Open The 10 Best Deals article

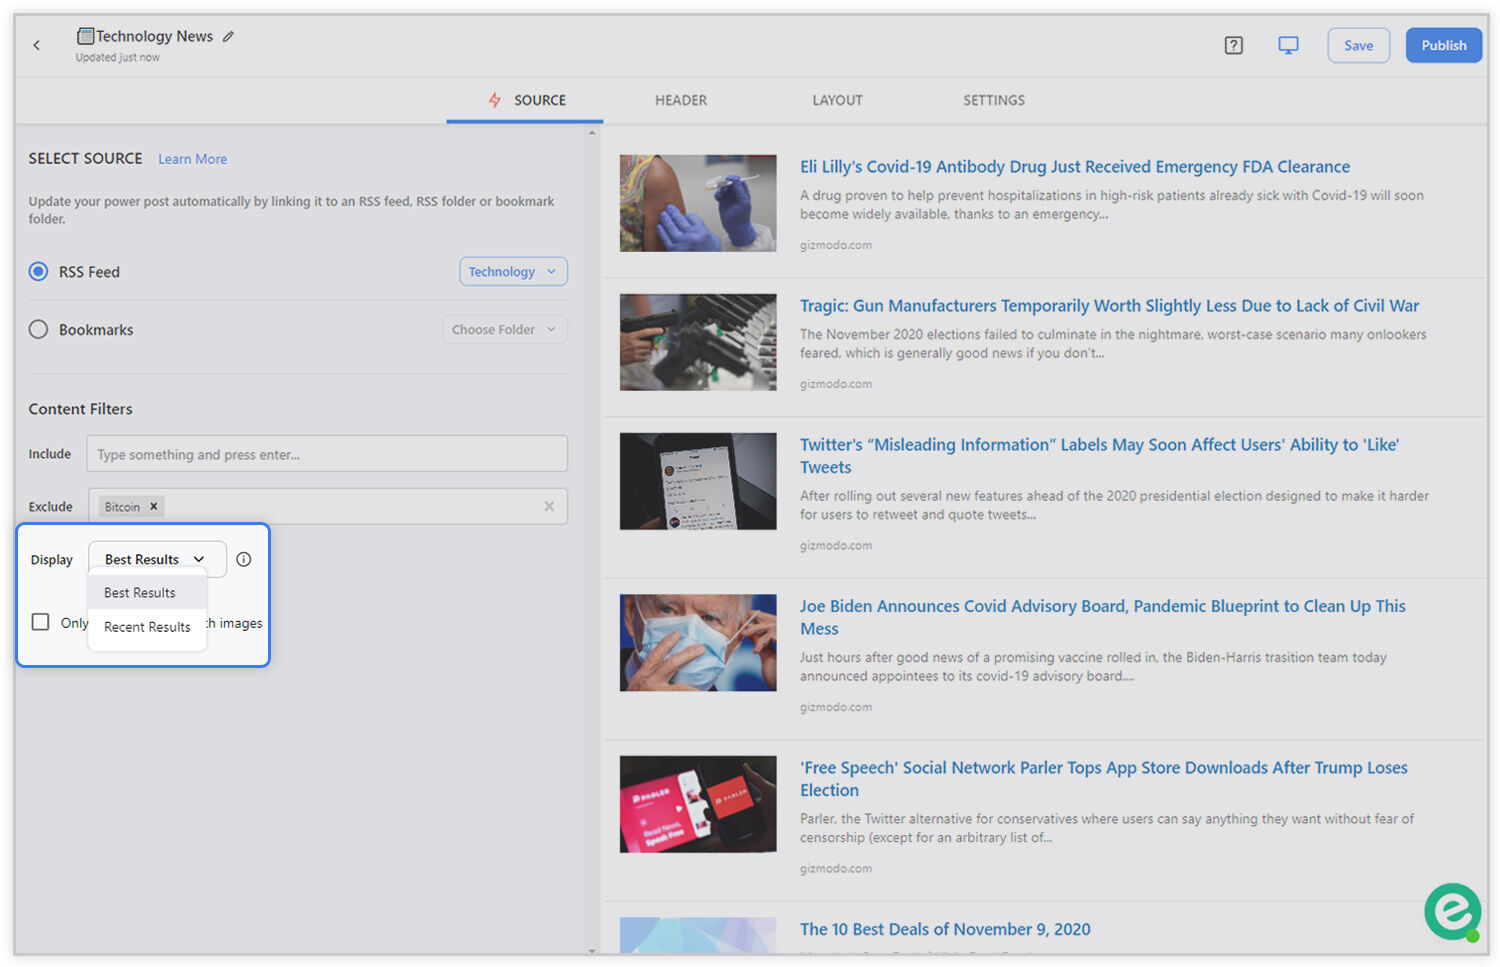(x=945, y=929)
